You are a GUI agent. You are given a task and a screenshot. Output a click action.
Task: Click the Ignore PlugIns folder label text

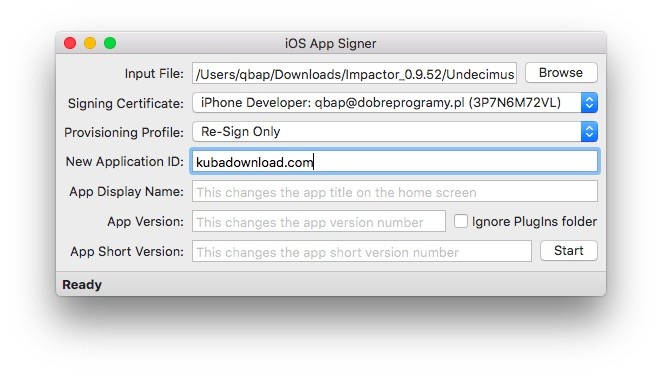pyautogui.click(x=534, y=222)
